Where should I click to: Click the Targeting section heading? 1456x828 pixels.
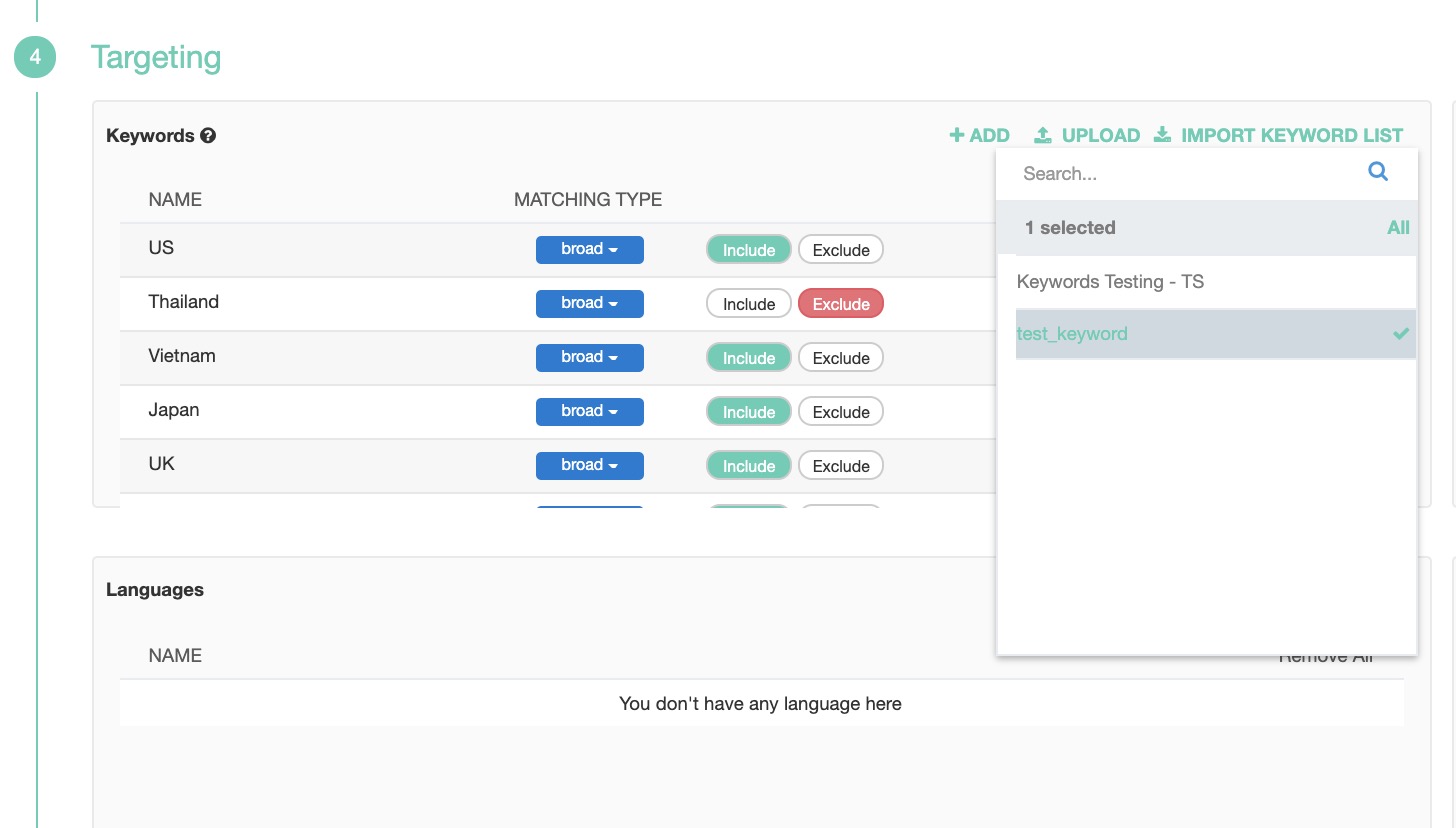(156, 58)
